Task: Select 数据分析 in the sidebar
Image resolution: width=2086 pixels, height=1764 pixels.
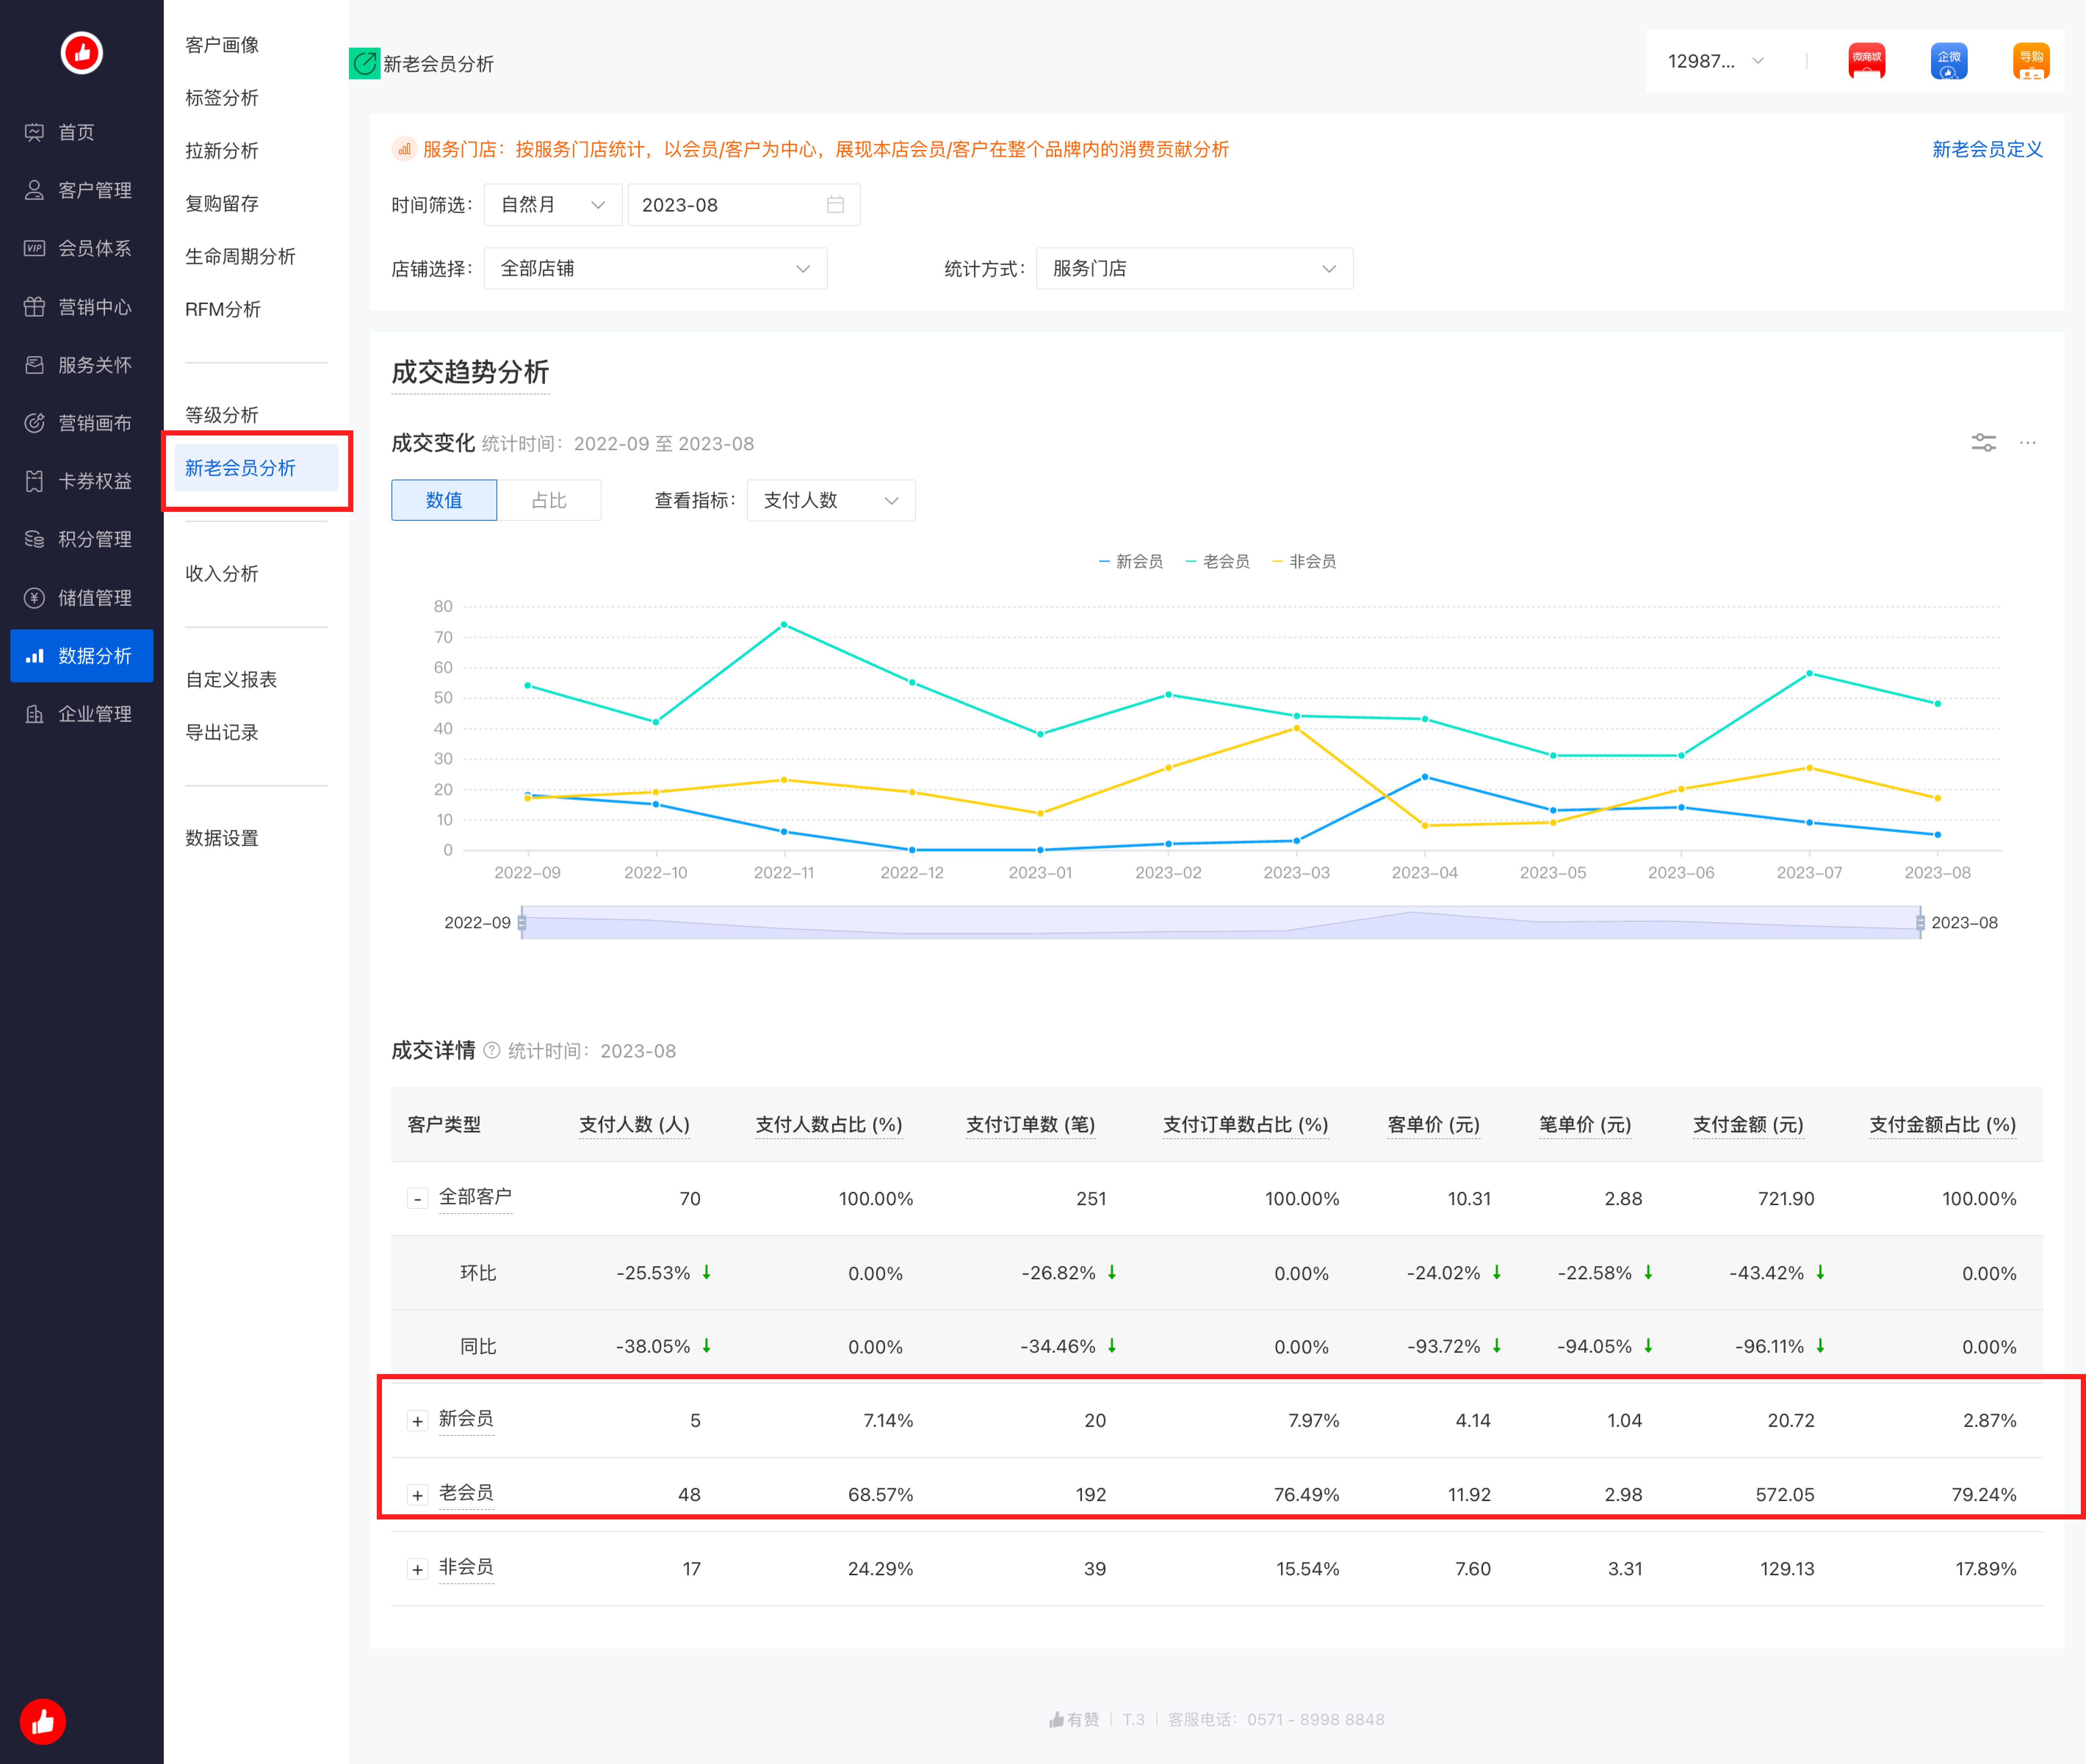Action: tap(81, 656)
